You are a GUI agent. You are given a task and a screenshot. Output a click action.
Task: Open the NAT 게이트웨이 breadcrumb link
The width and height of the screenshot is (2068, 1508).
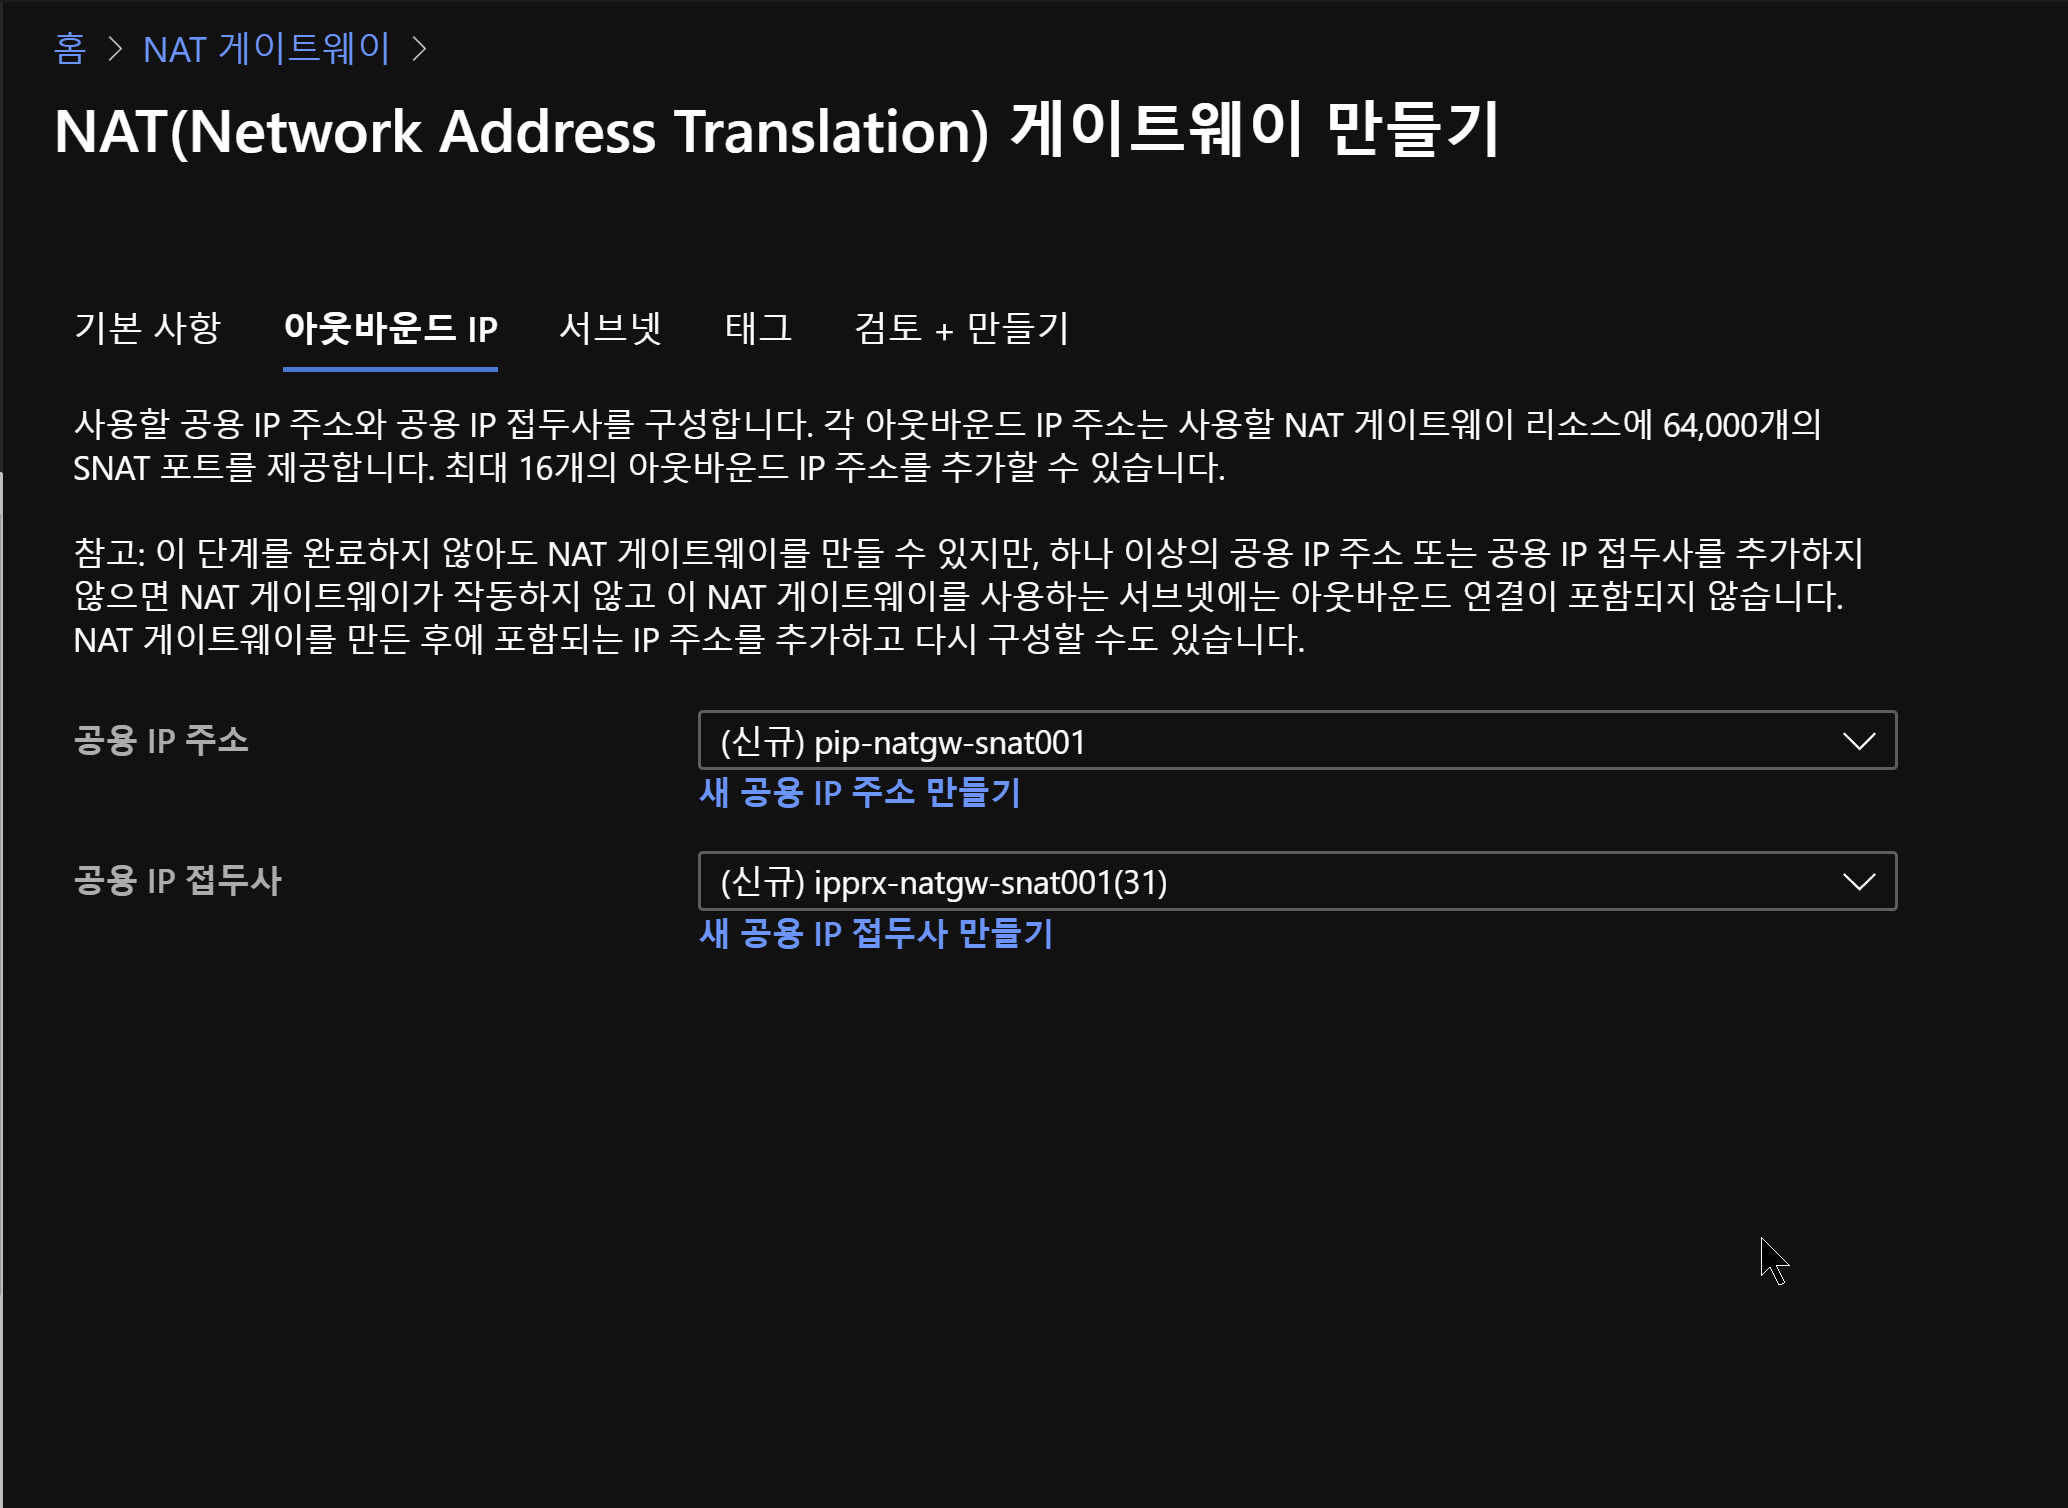click(x=266, y=48)
